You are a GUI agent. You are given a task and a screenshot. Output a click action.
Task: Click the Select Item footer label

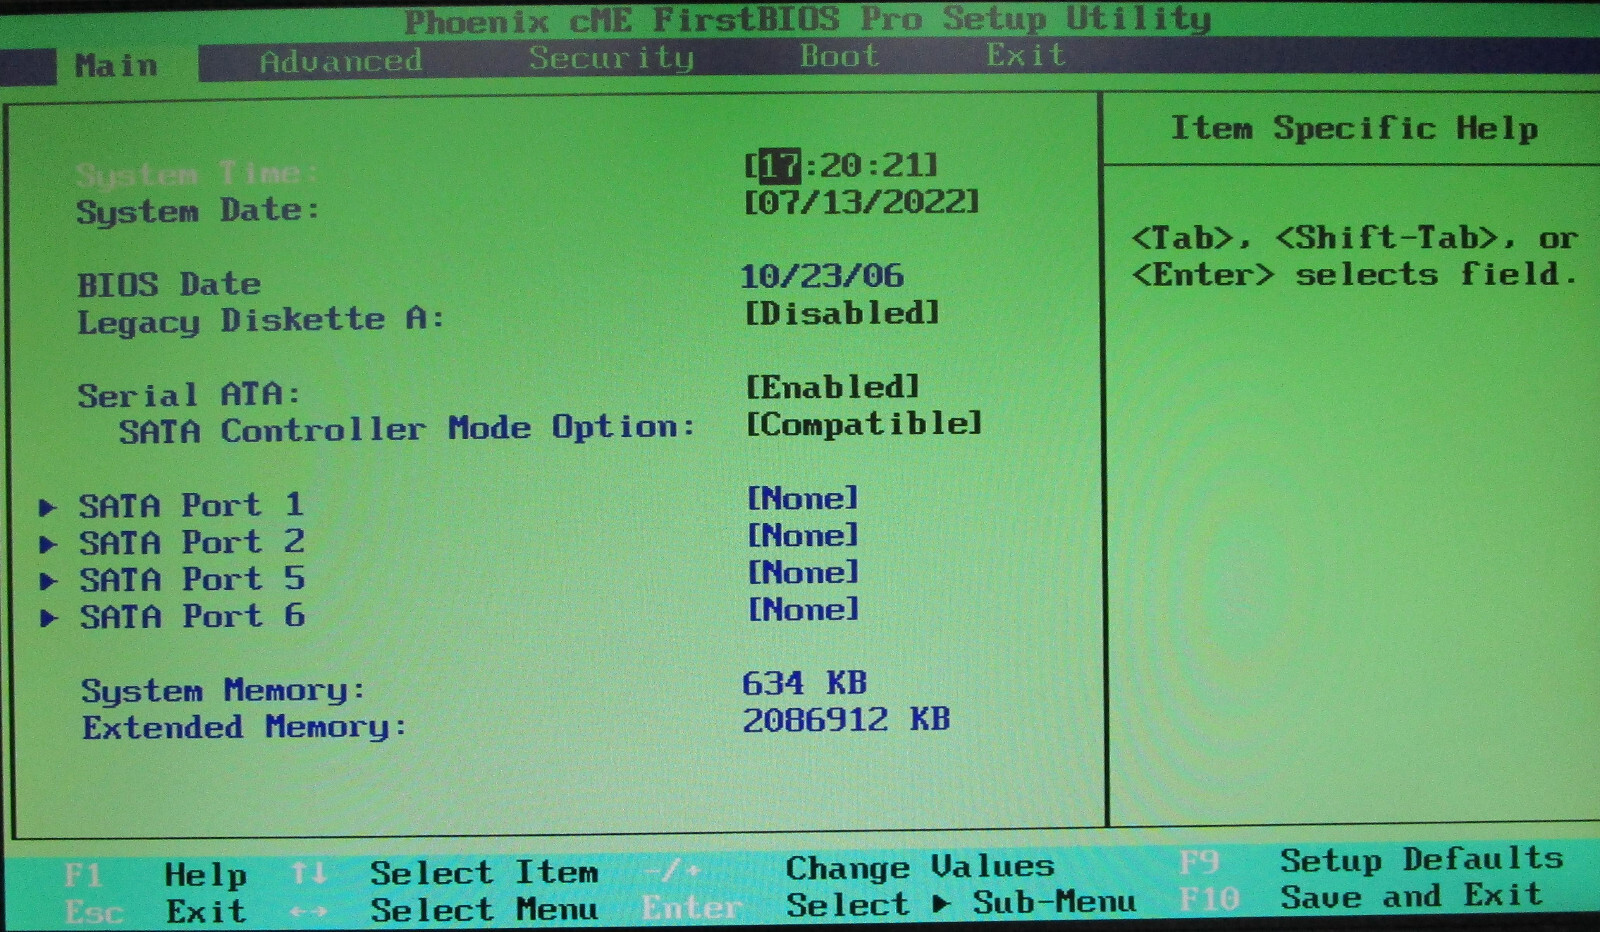(484, 873)
